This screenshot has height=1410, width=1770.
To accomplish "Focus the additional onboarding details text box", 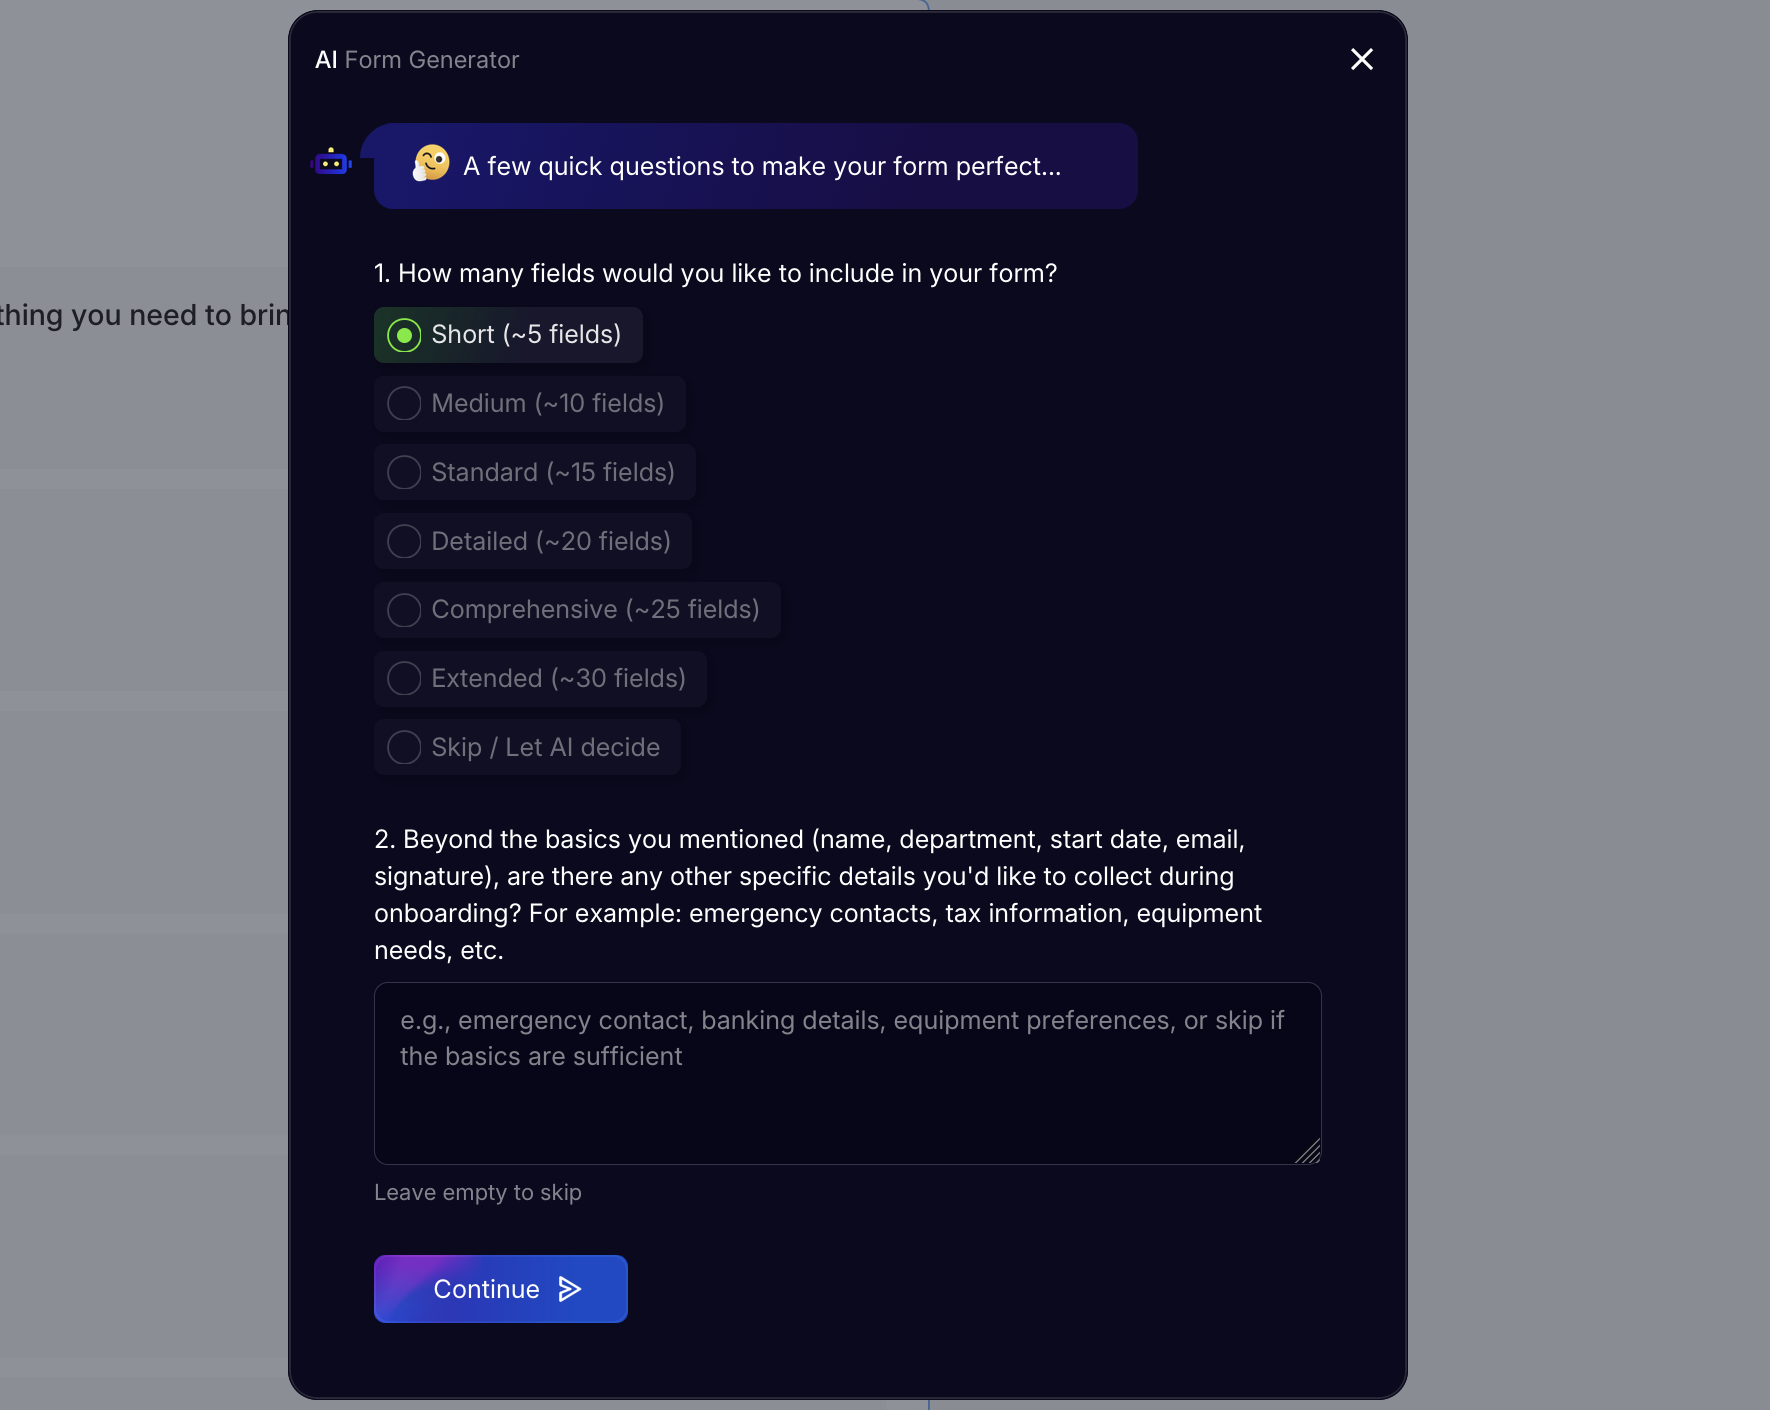I will coord(847,1090).
